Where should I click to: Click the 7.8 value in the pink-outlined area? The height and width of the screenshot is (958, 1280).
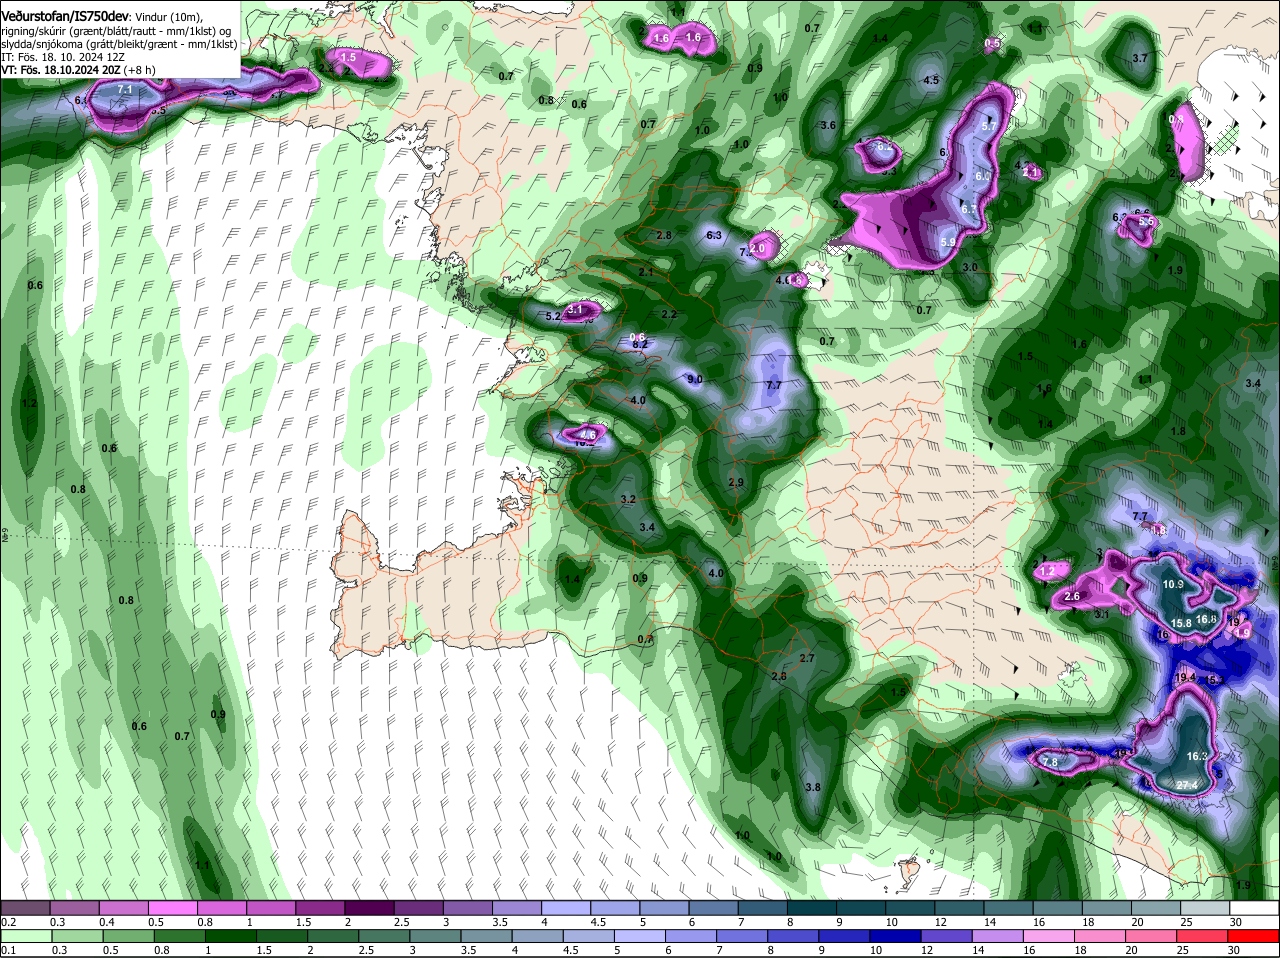(1050, 762)
